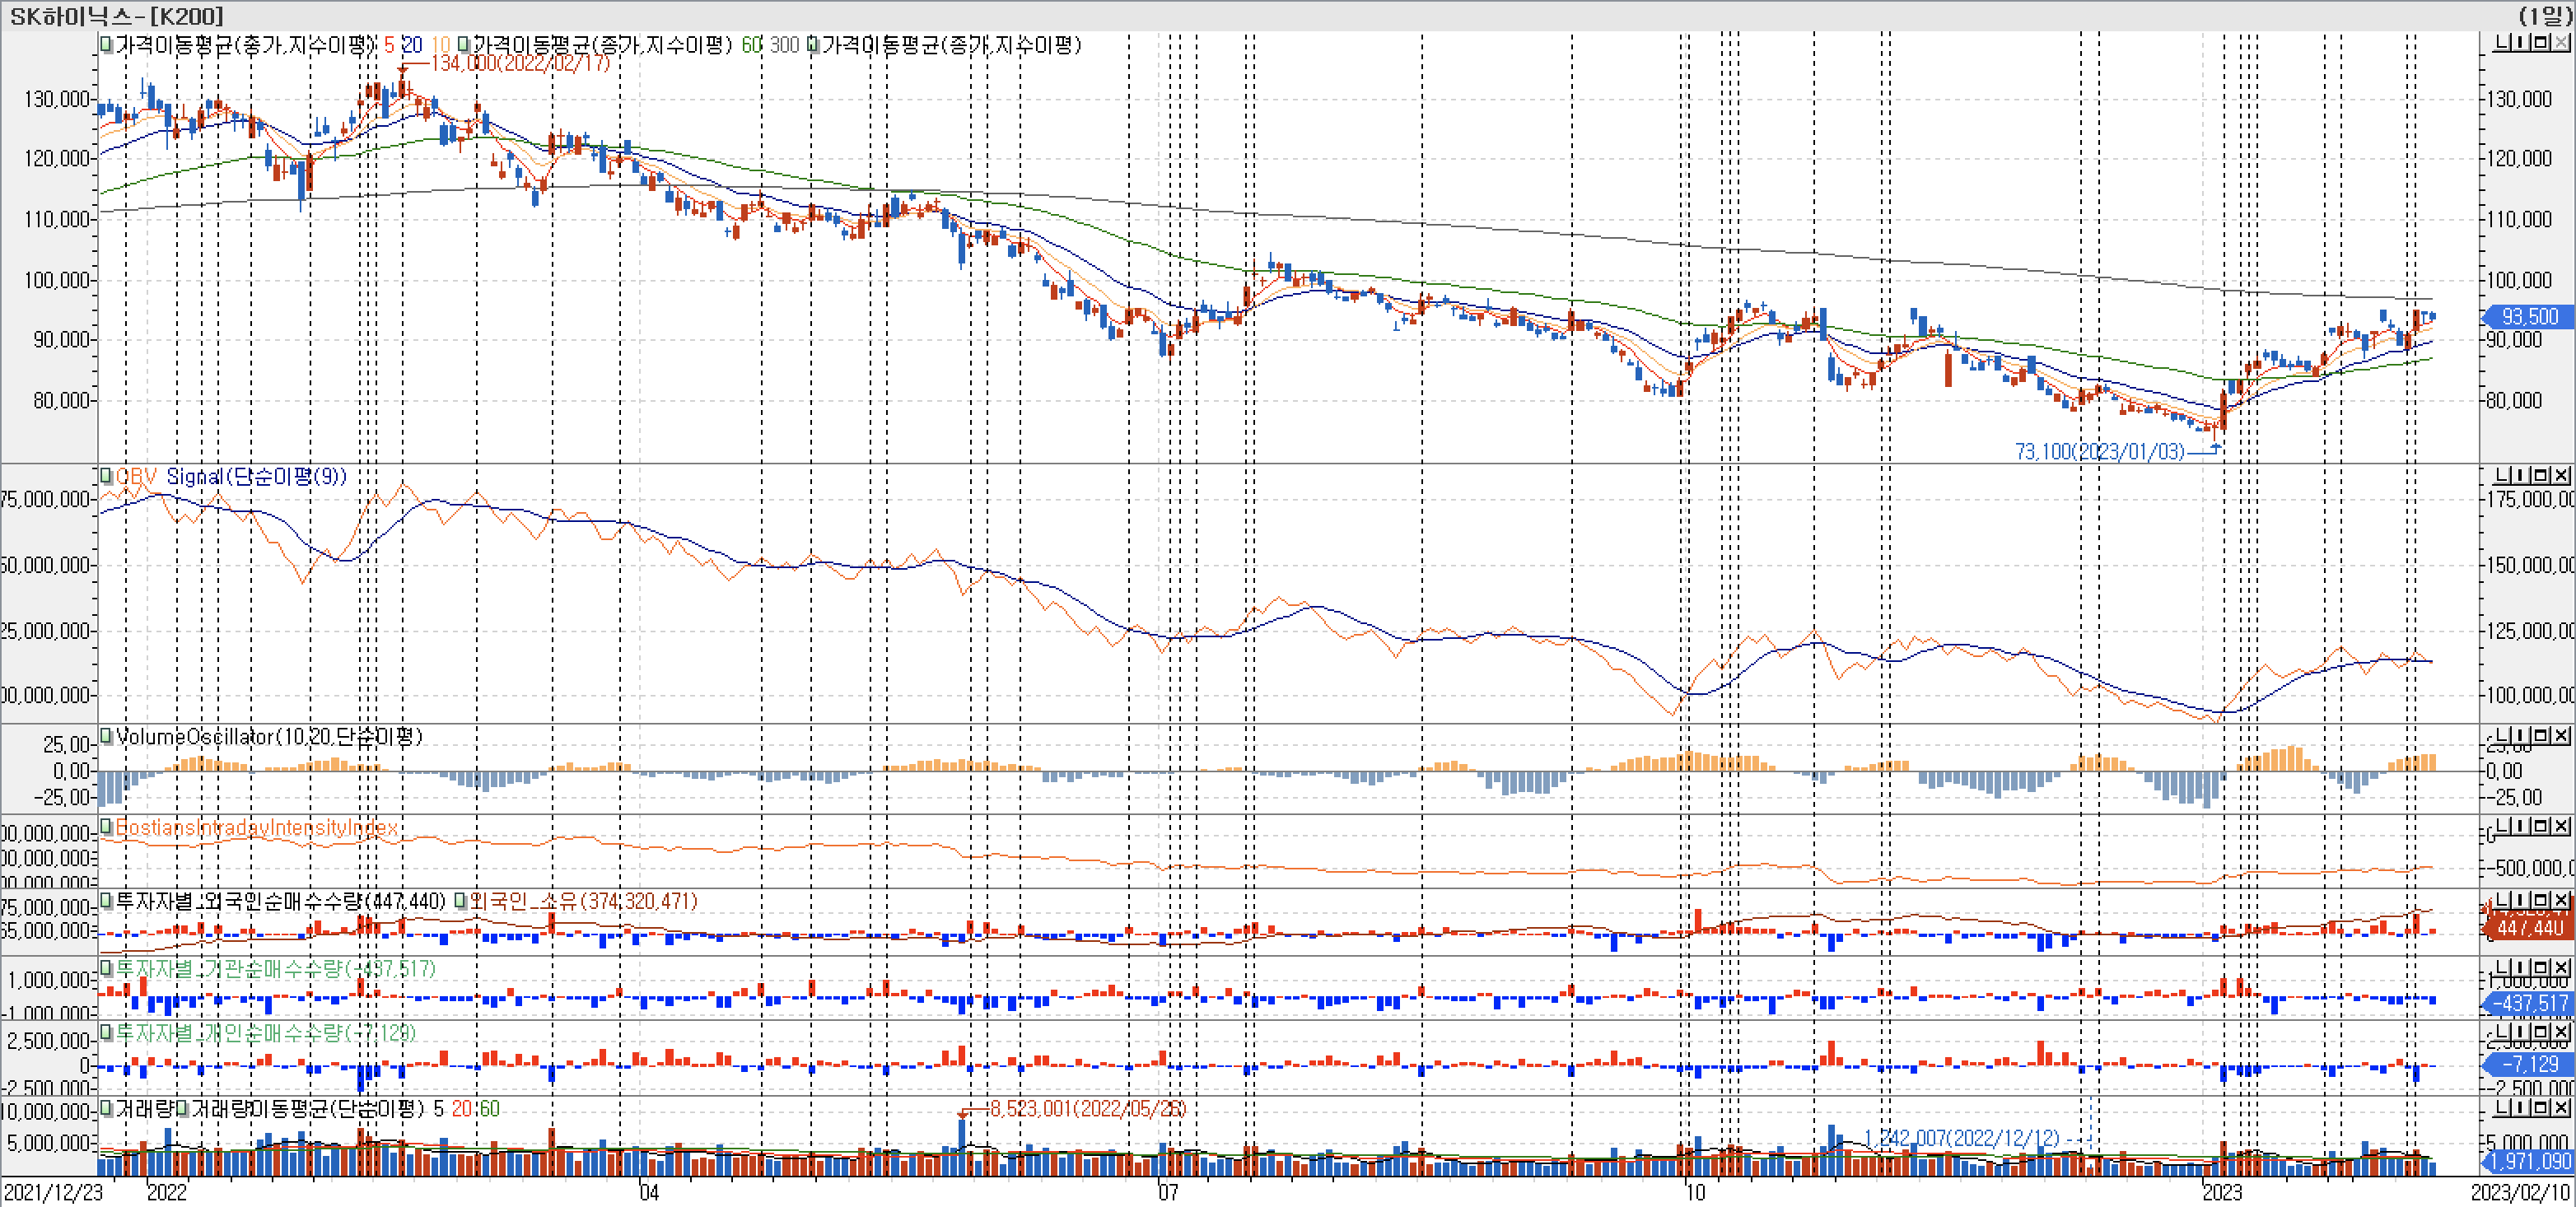Click the L icon in 기관순매수수량 panel
Screen dimensions: 2576x1207
pos(2501,967)
